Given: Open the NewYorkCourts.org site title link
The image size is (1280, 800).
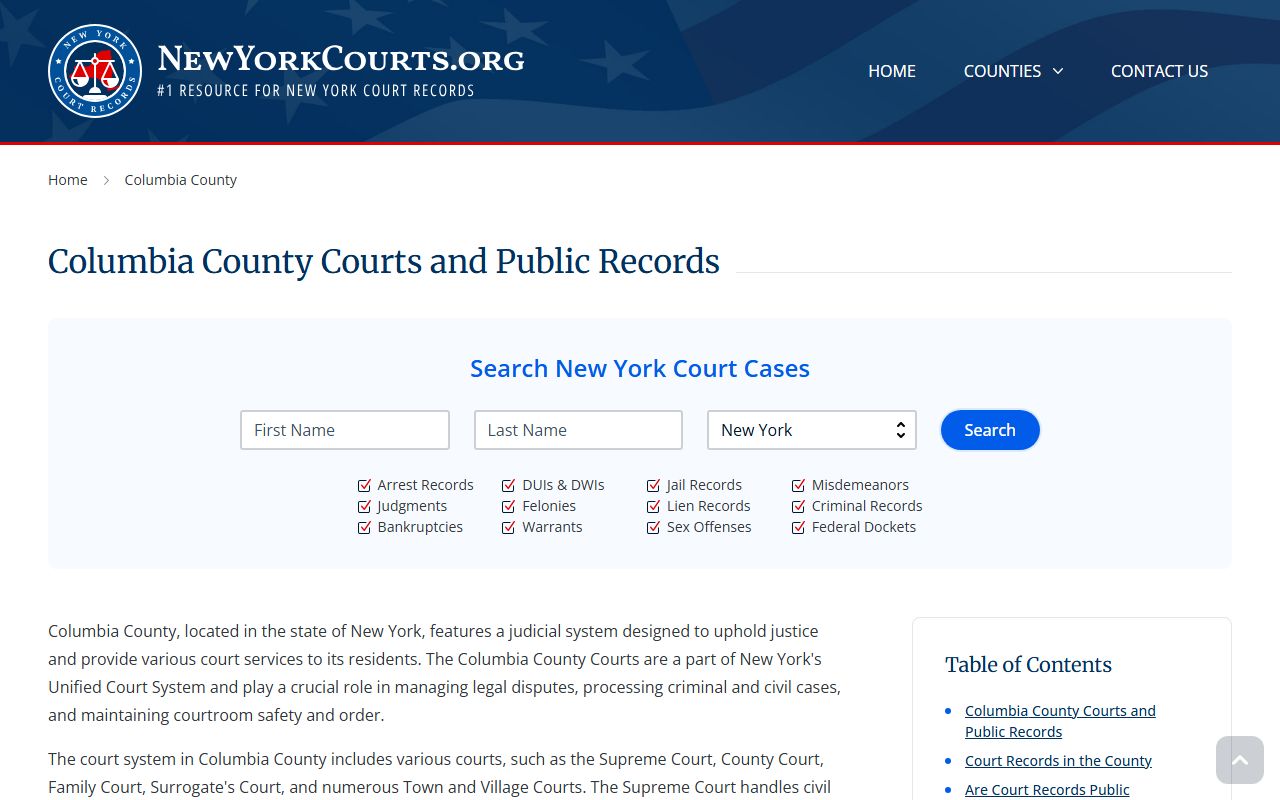Looking at the screenshot, I should (x=341, y=59).
